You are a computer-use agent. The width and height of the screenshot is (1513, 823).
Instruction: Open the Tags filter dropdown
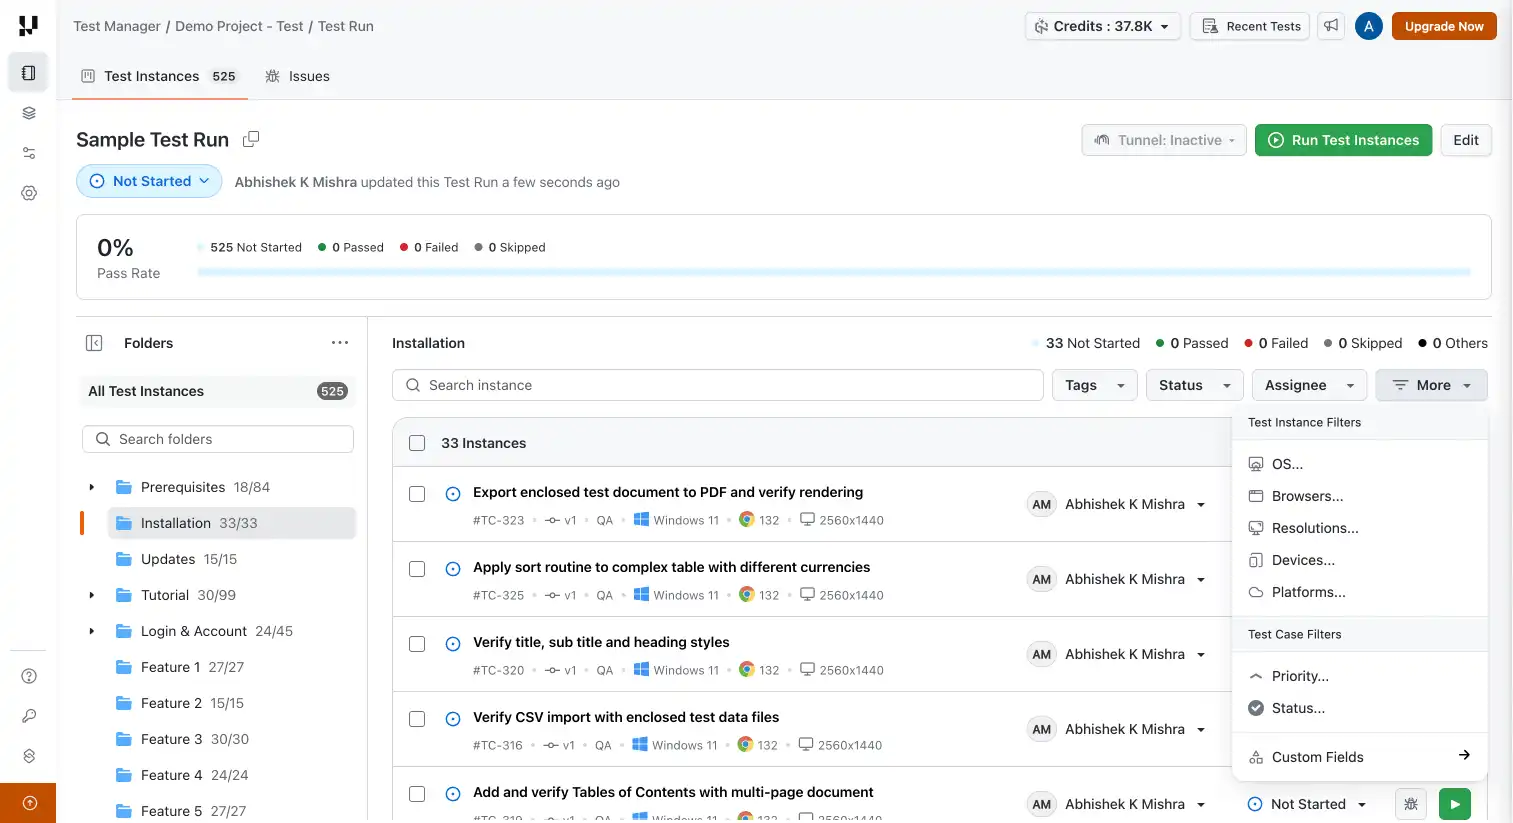coord(1094,385)
